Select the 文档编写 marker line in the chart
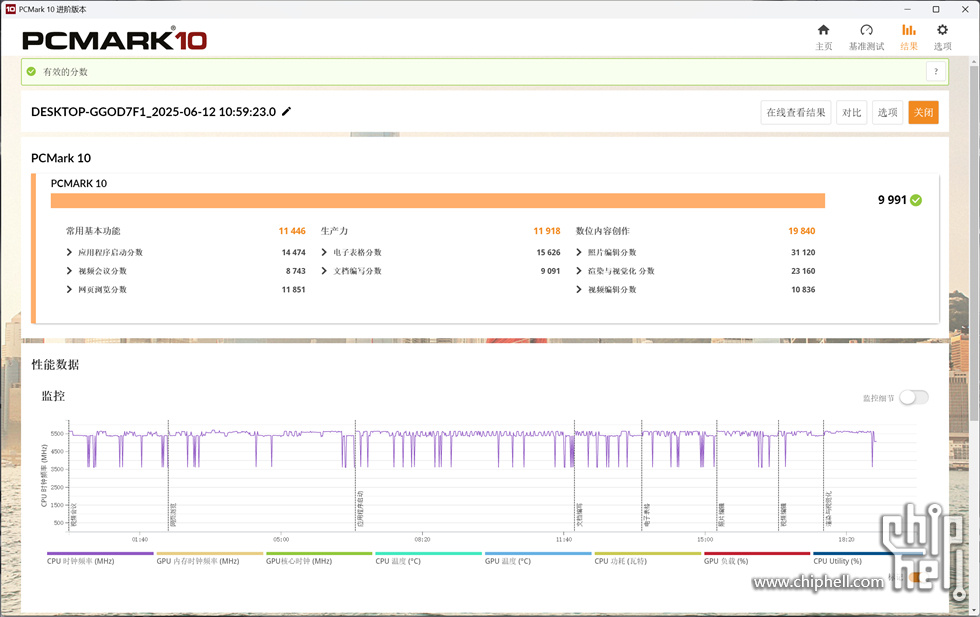Screen dimensions: 980x617 click(574, 475)
